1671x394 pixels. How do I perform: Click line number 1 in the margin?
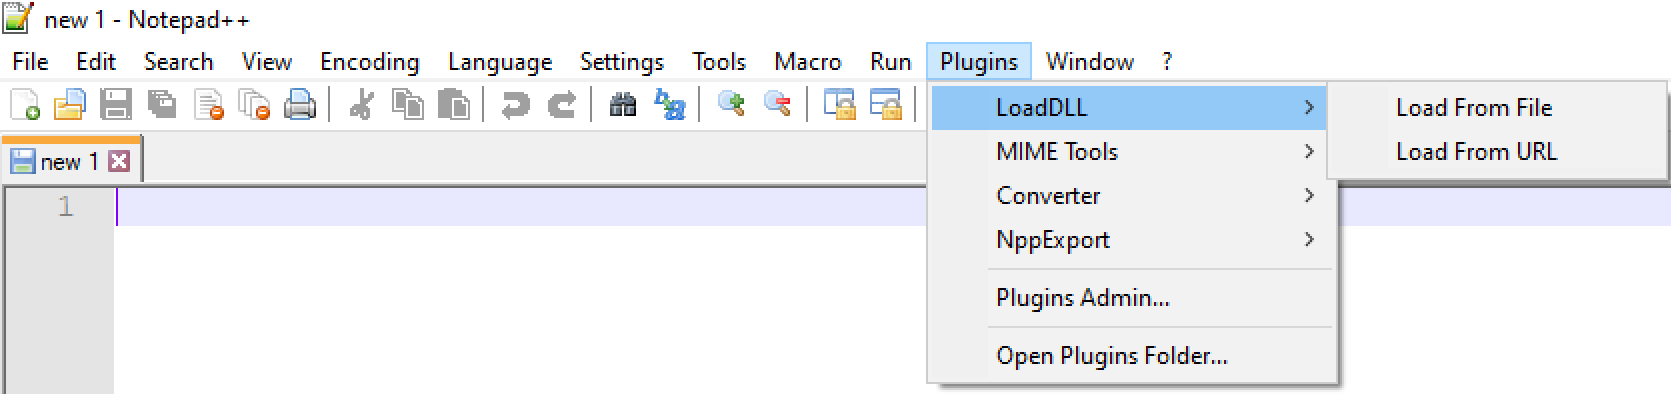pyautogui.click(x=65, y=206)
